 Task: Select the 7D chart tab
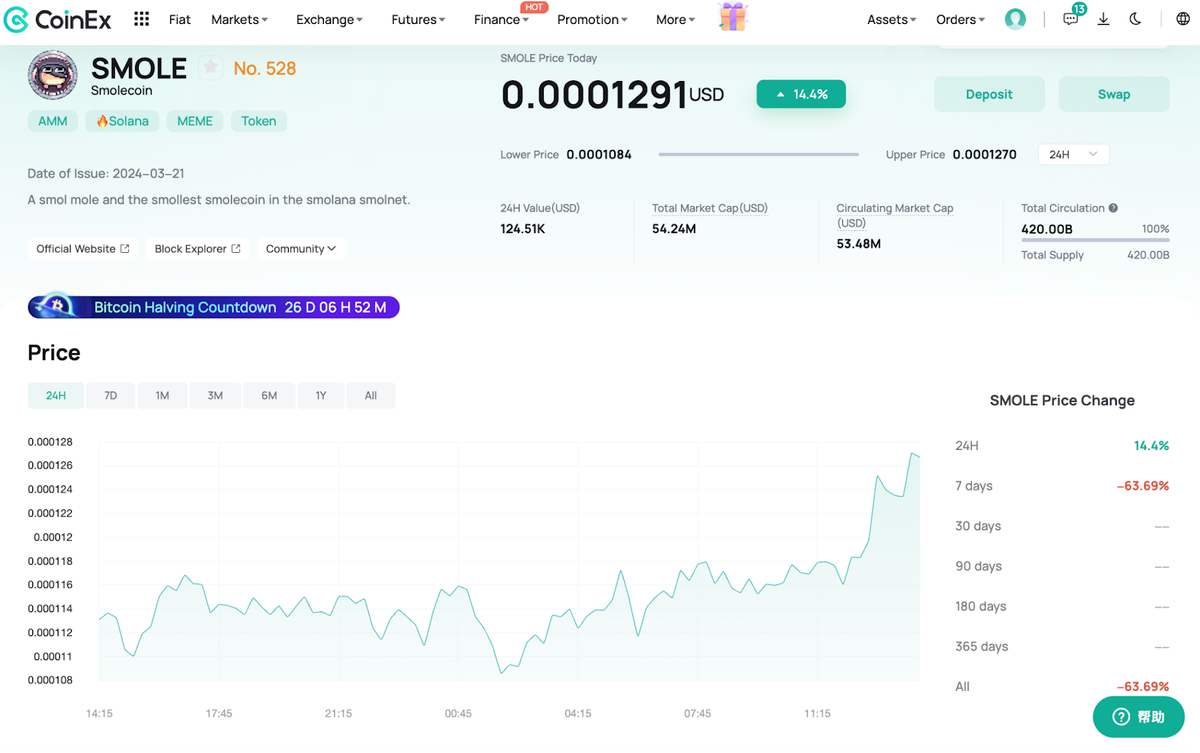point(111,396)
